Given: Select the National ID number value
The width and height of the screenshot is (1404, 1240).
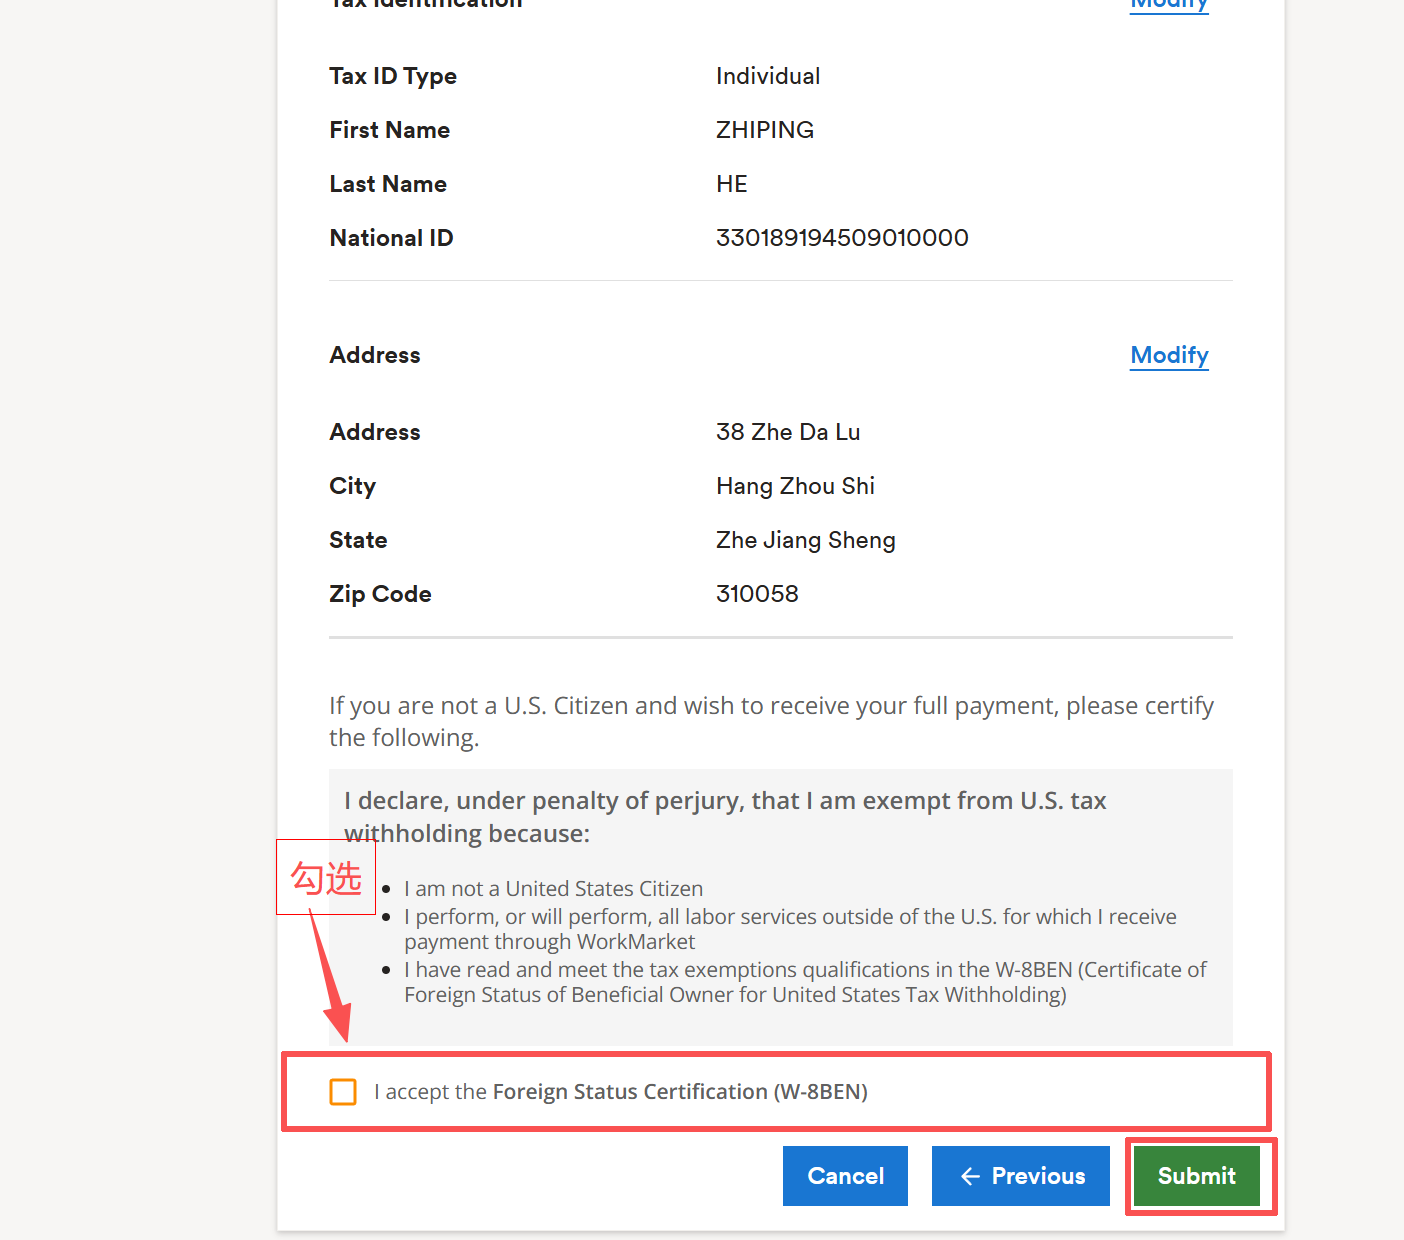Looking at the screenshot, I should click(x=842, y=238).
